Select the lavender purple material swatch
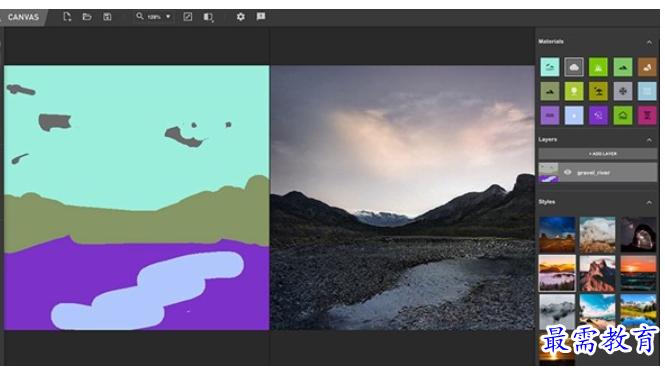The width and height of the screenshot is (665, 371). pyautogui.click(x=550, y=115)
